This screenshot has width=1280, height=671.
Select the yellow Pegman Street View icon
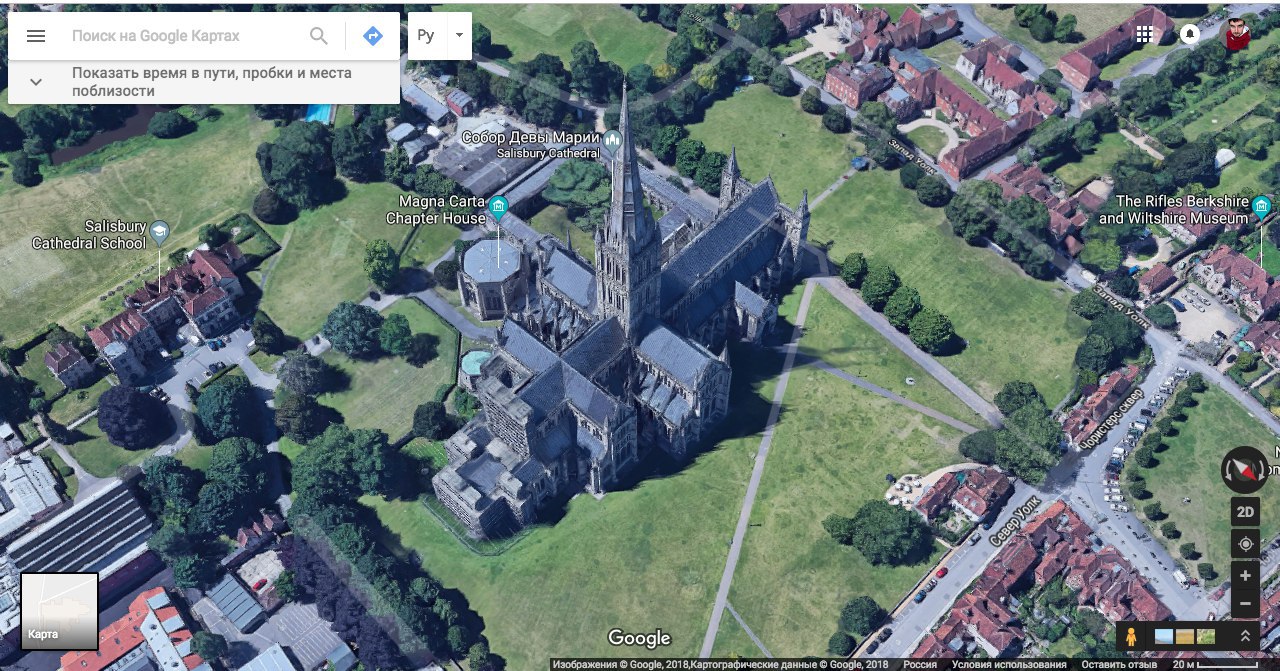(x=1131, y=636)
